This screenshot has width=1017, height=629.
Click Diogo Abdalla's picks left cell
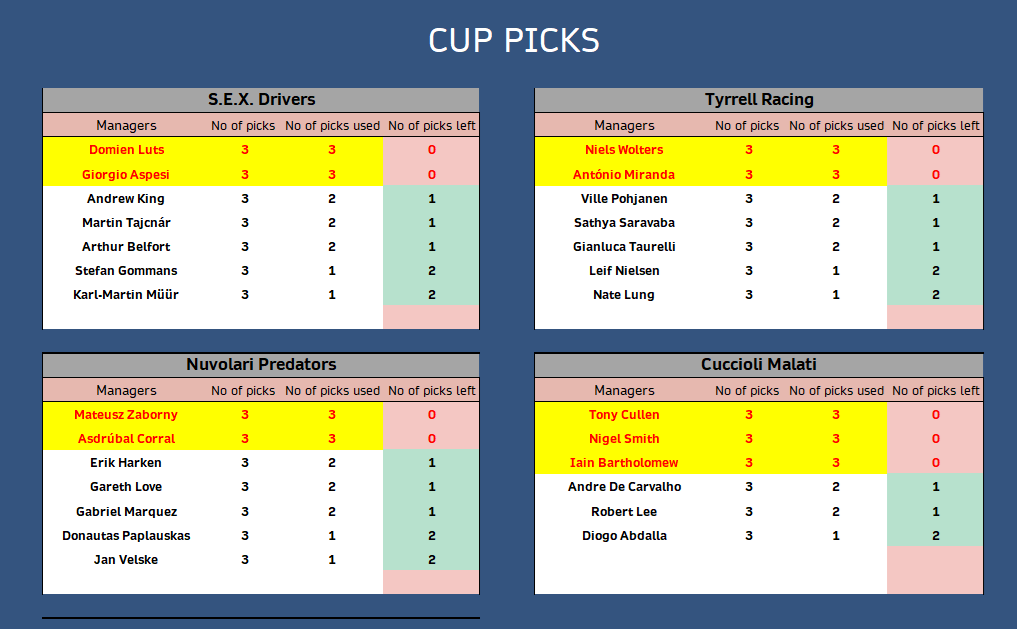(935, 536)
